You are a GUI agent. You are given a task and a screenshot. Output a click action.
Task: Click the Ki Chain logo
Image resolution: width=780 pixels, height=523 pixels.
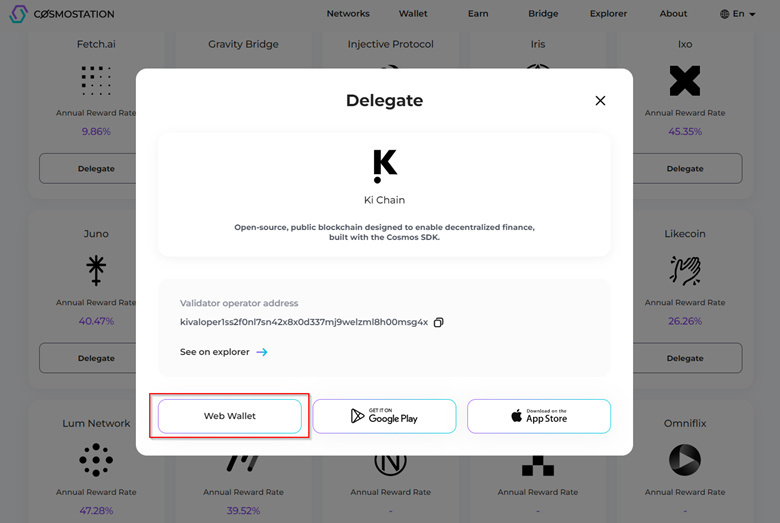385,166
